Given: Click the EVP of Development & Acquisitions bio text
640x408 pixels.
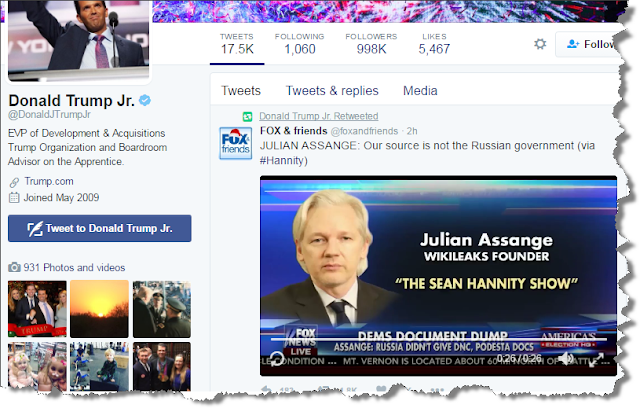Looking at the screenshot, I should point(87,147).
